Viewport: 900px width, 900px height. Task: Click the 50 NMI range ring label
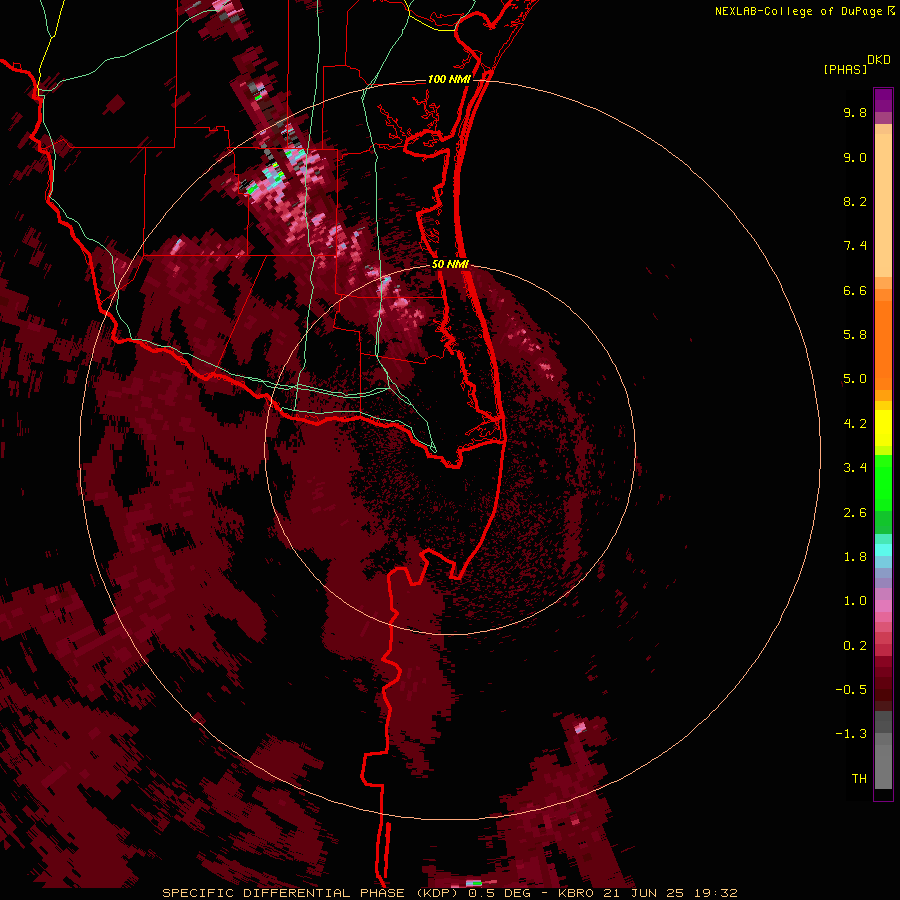click(x=450, y=264)
